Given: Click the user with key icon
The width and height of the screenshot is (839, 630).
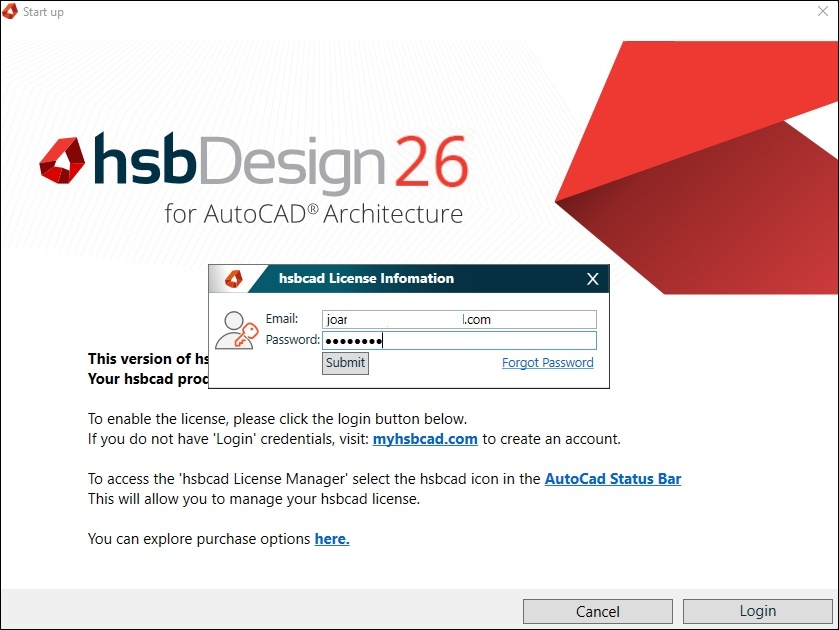Looking at the screenshot, I should click(237, 330).
